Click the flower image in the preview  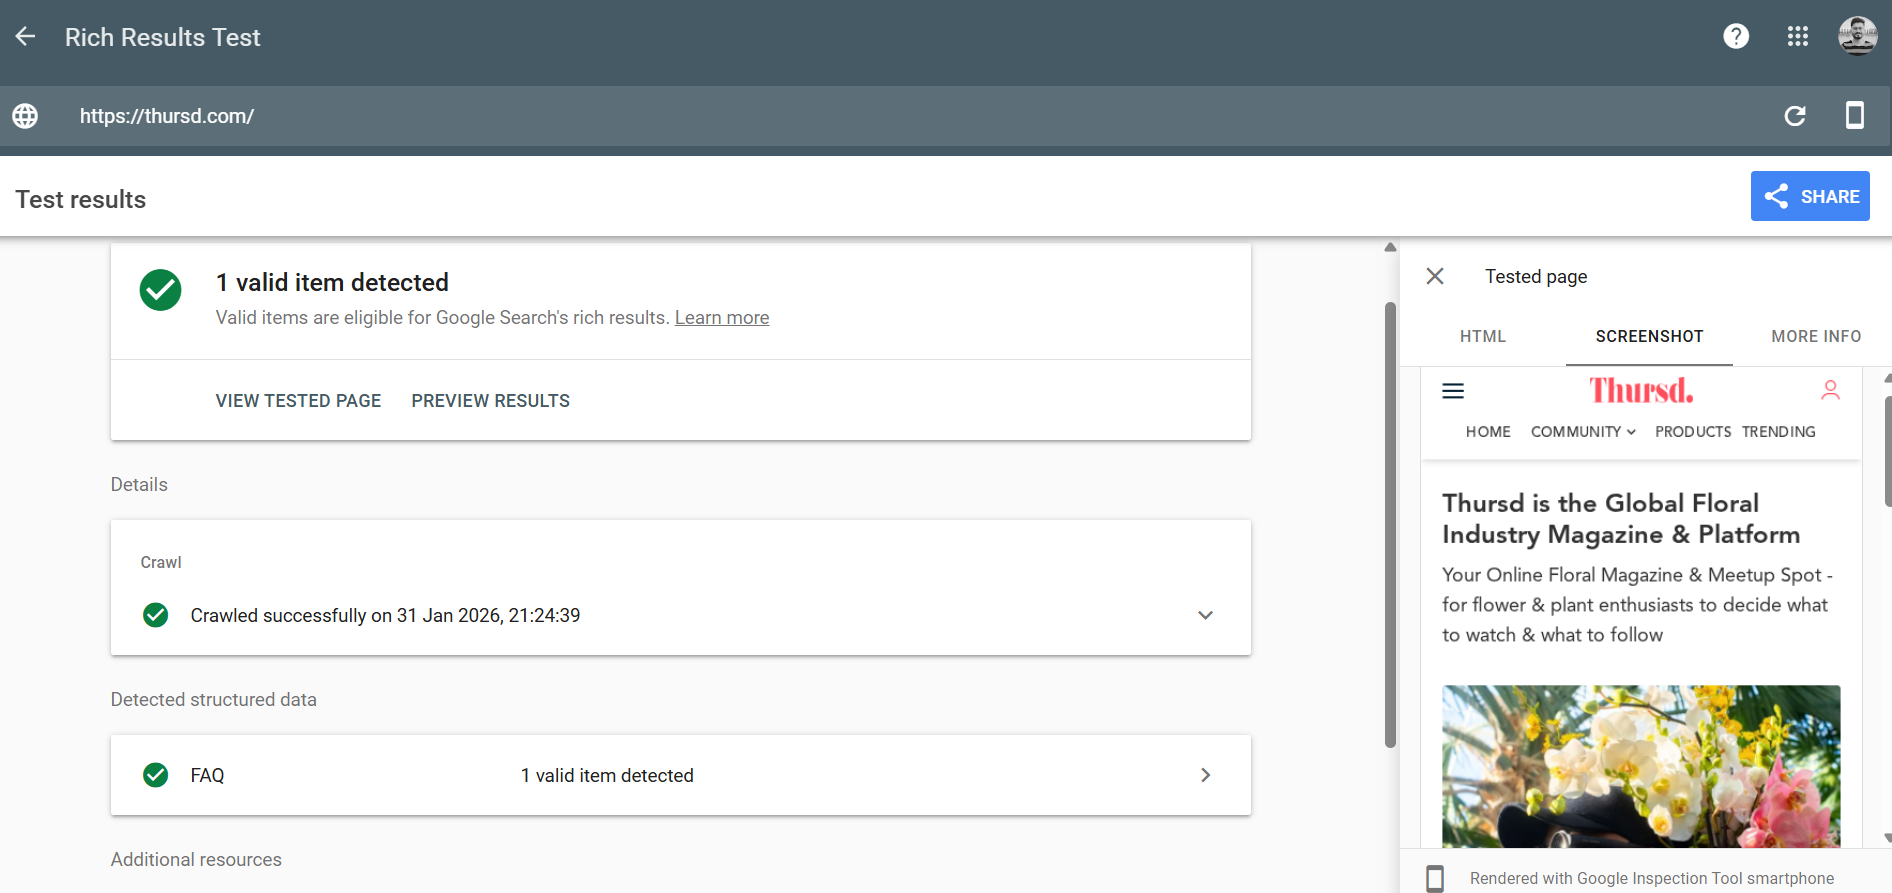[x=1641, y=766]
